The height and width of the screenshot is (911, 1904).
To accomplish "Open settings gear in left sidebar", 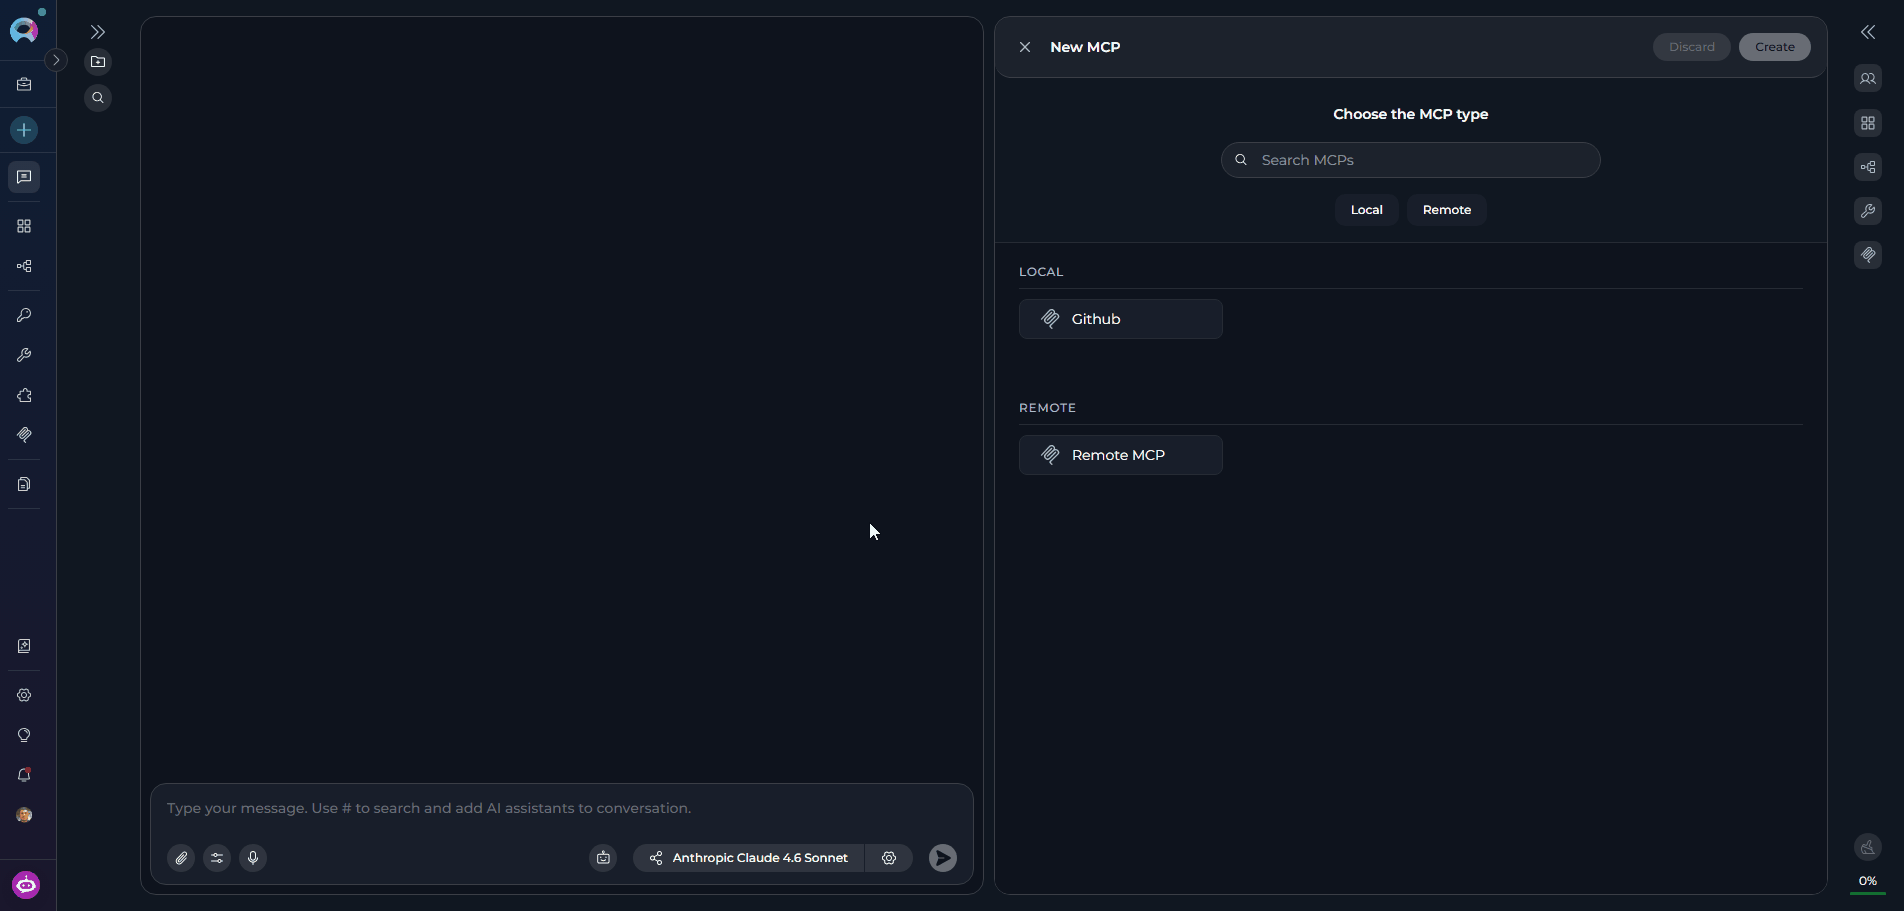I will (x=24, y=695).
